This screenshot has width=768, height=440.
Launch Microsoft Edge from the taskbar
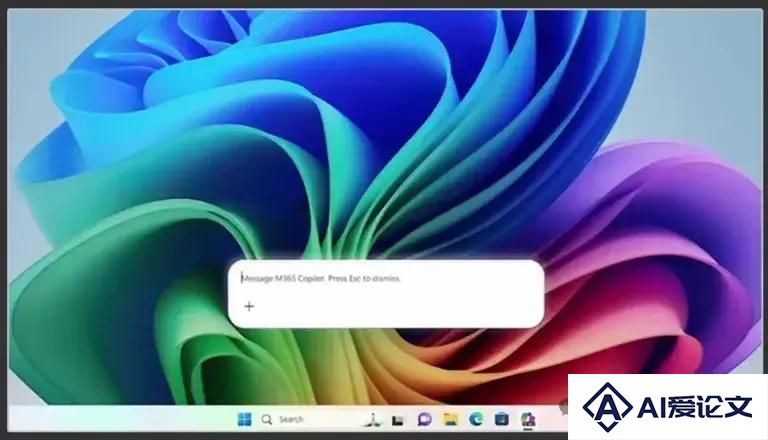click(476, 419)
